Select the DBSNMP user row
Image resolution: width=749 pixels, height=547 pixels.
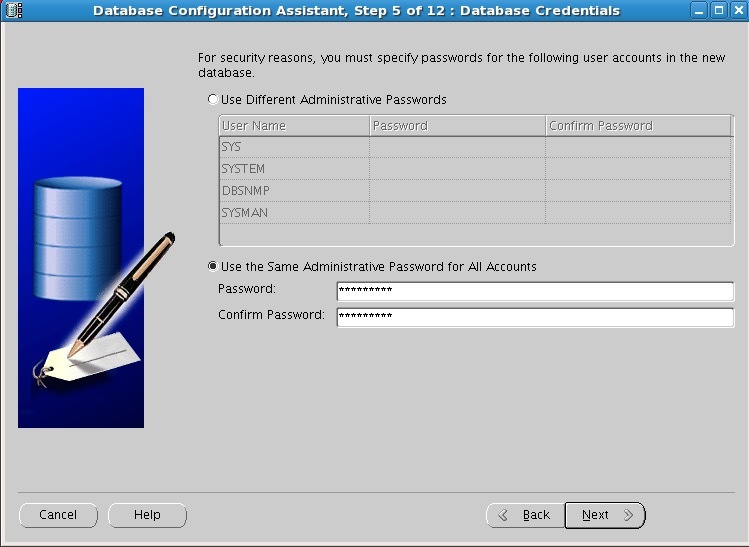click(475, 191)
